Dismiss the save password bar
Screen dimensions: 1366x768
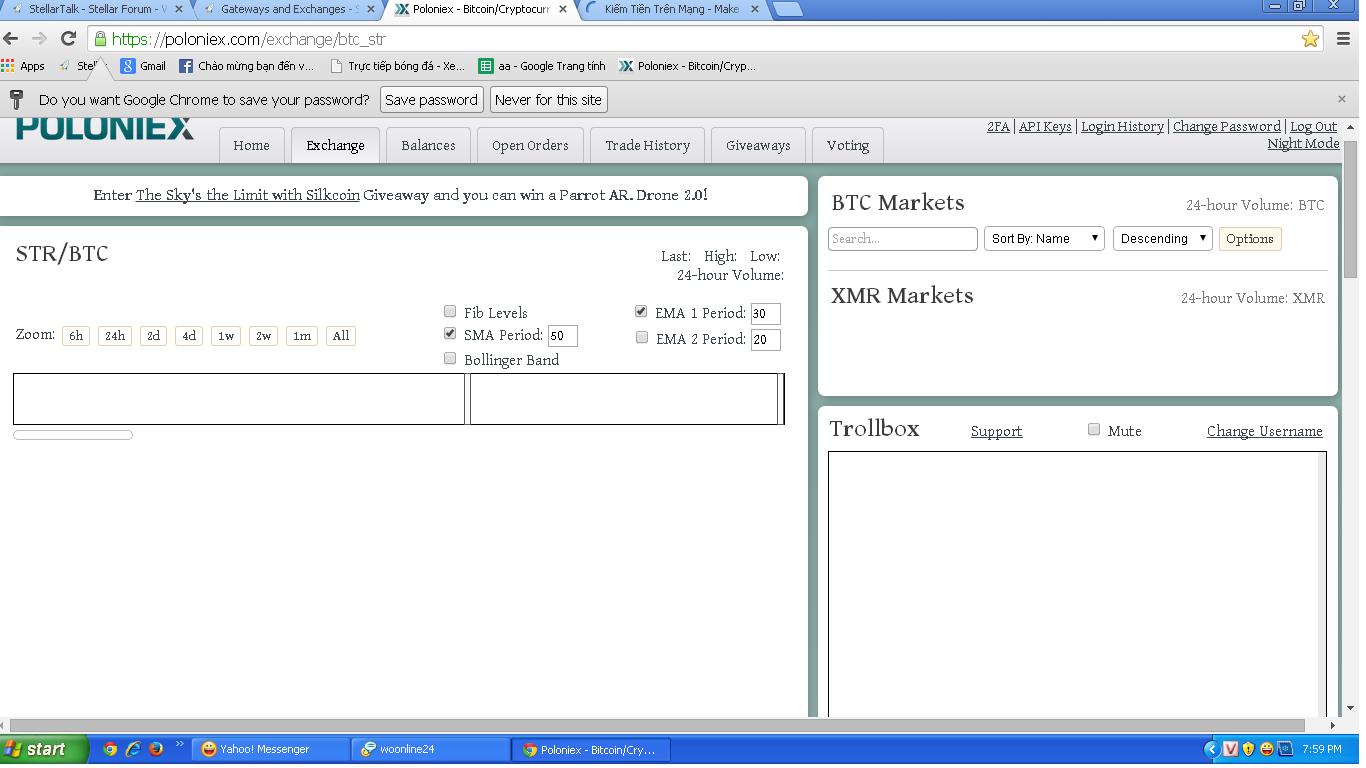1342,99
